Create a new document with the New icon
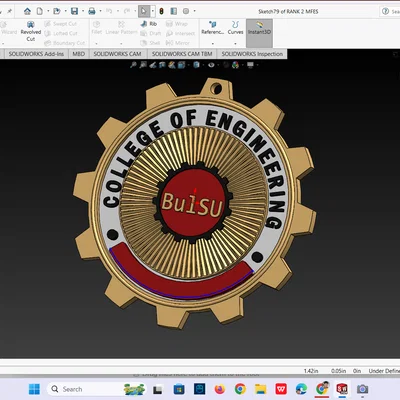The height and width of the screenshot is (400, 400). (x=40, y=11)
